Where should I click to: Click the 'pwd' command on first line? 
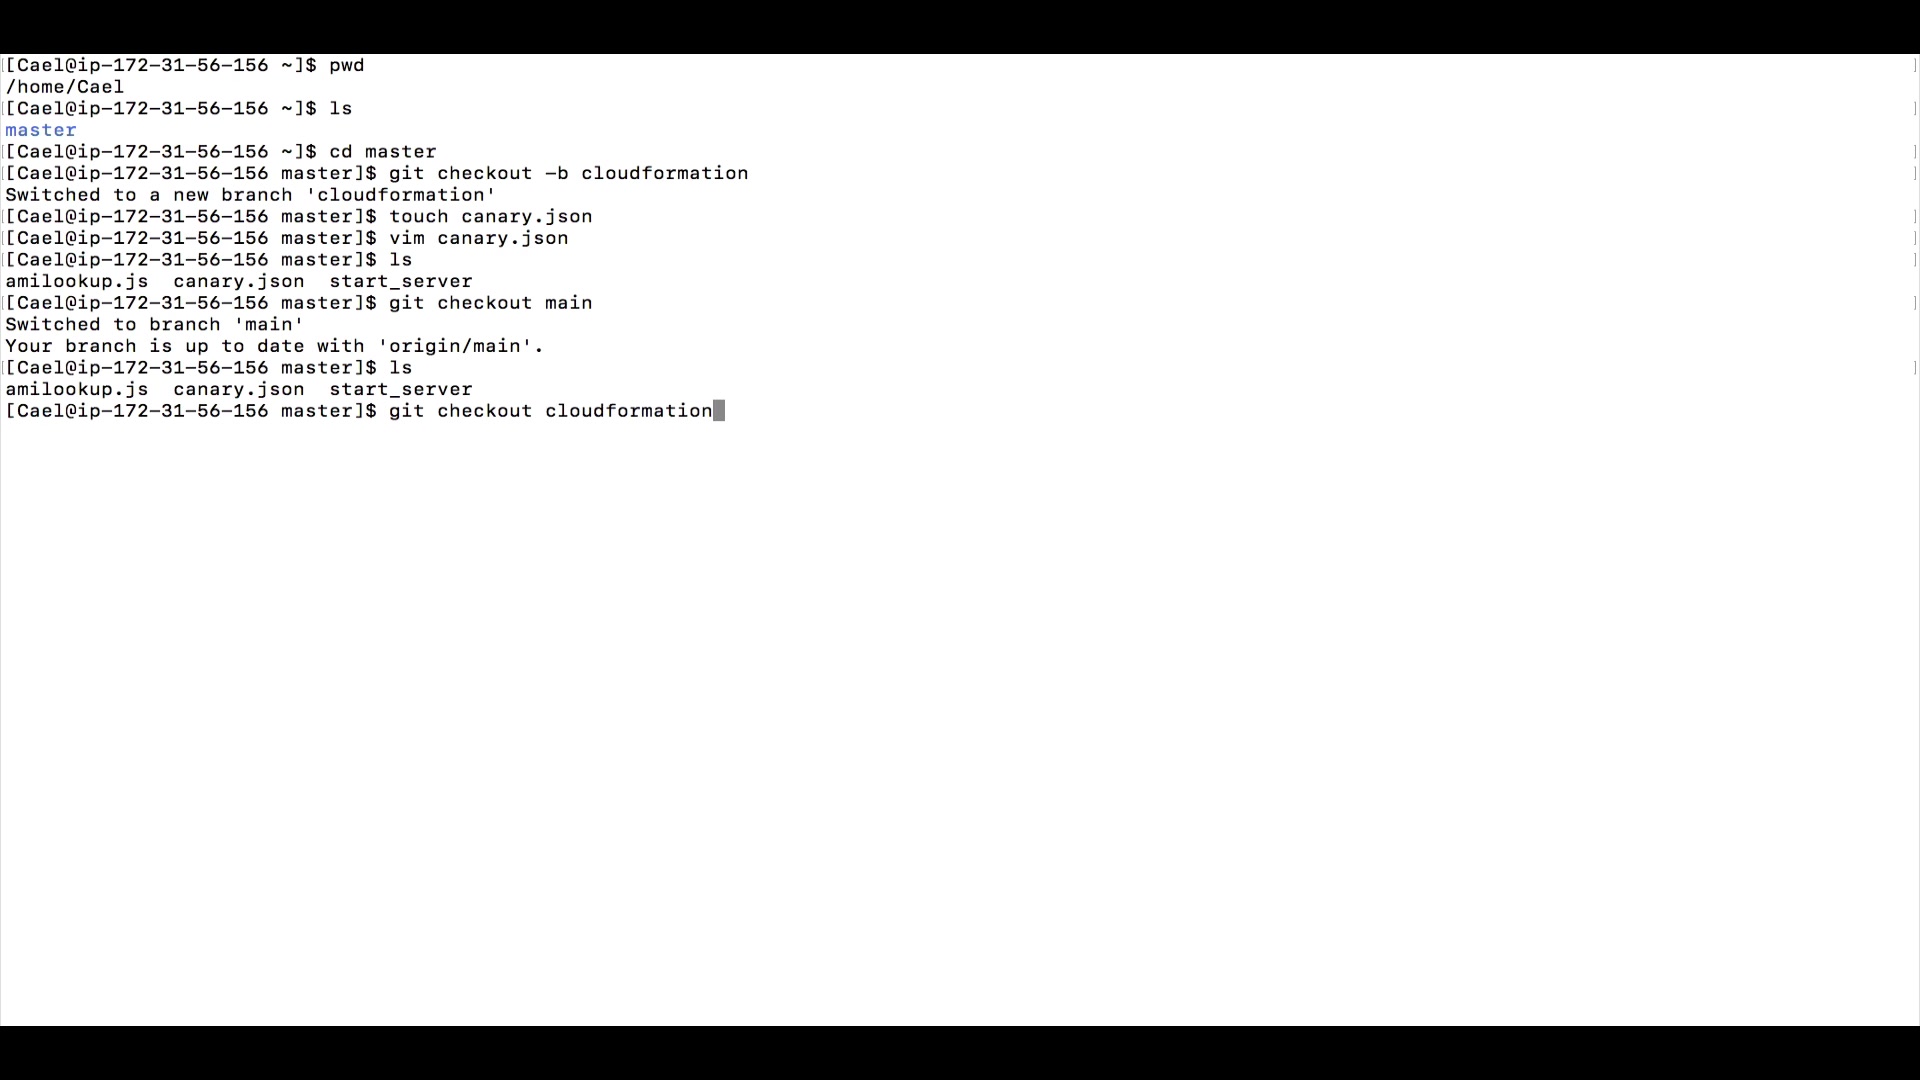(x=347, y=65)
